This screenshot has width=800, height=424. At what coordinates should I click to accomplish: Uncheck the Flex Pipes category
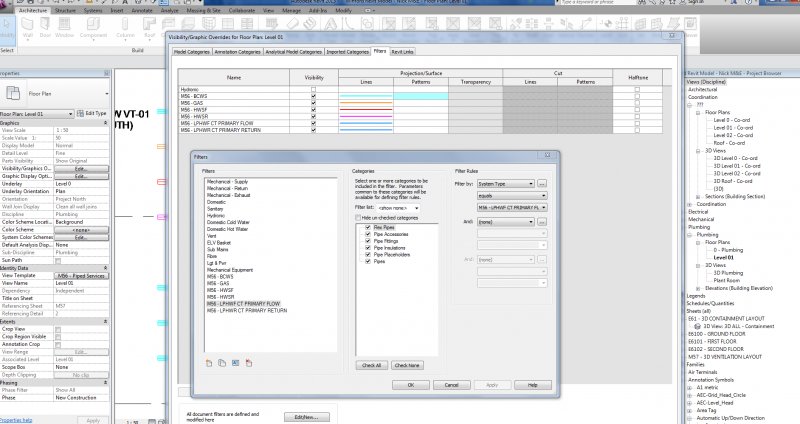pyautogui.click(x=368, y=227)
